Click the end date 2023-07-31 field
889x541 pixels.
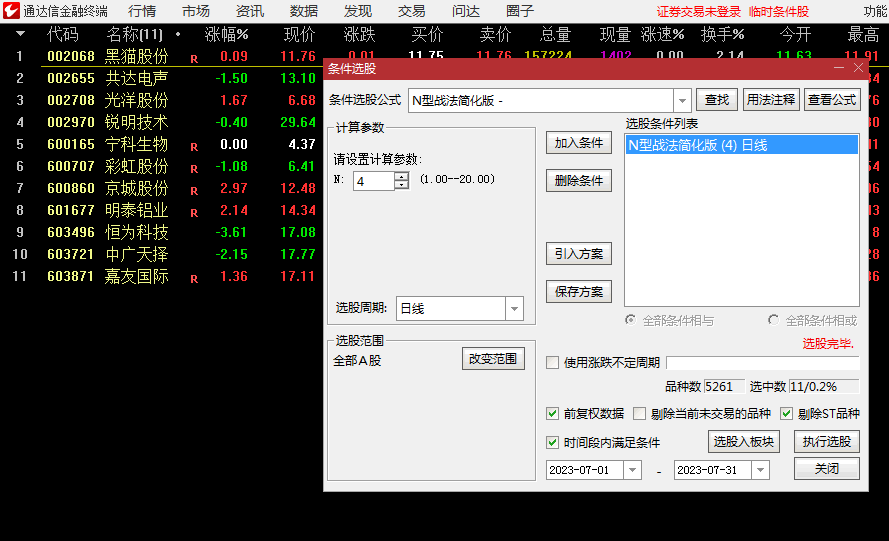click(x=713, y=470)
